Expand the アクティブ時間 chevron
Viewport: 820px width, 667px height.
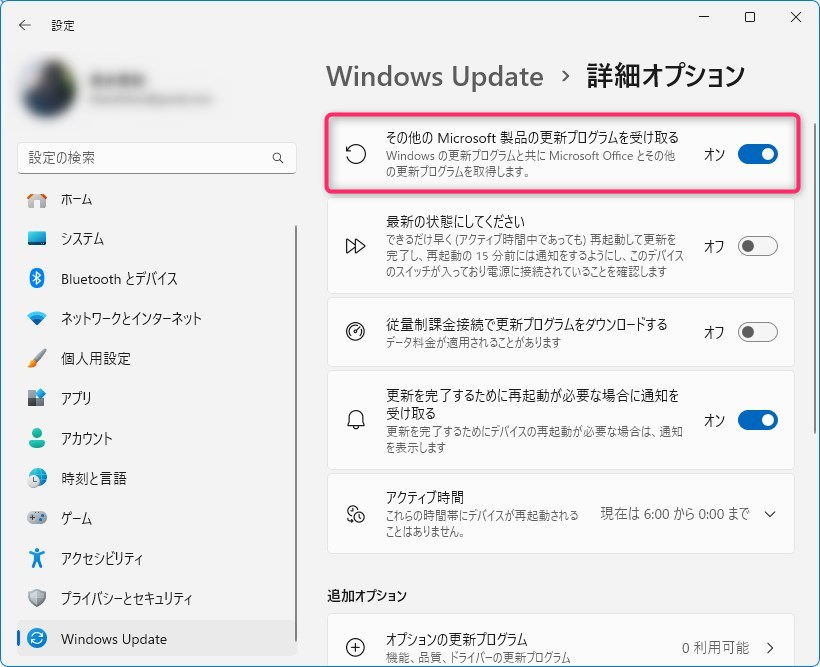point(769,514)
